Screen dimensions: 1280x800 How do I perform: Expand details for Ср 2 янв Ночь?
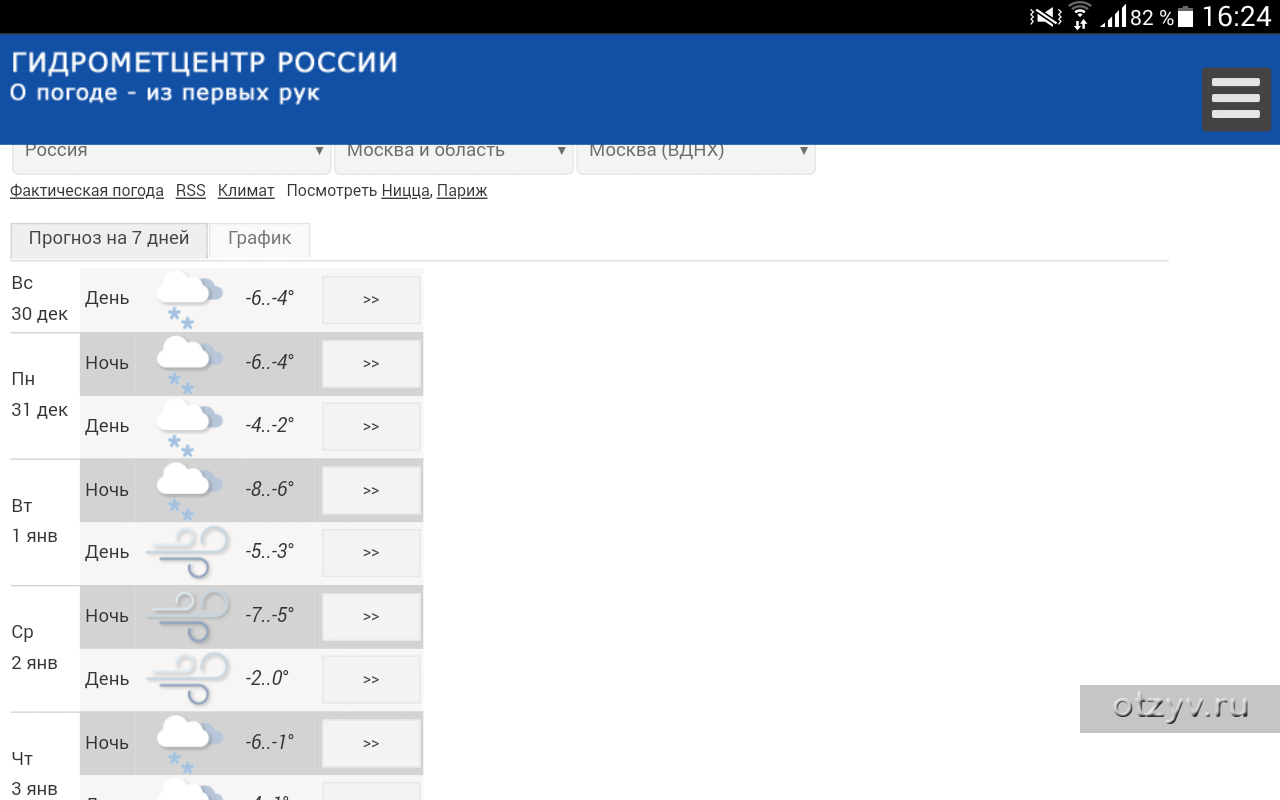tap(371, 617)
